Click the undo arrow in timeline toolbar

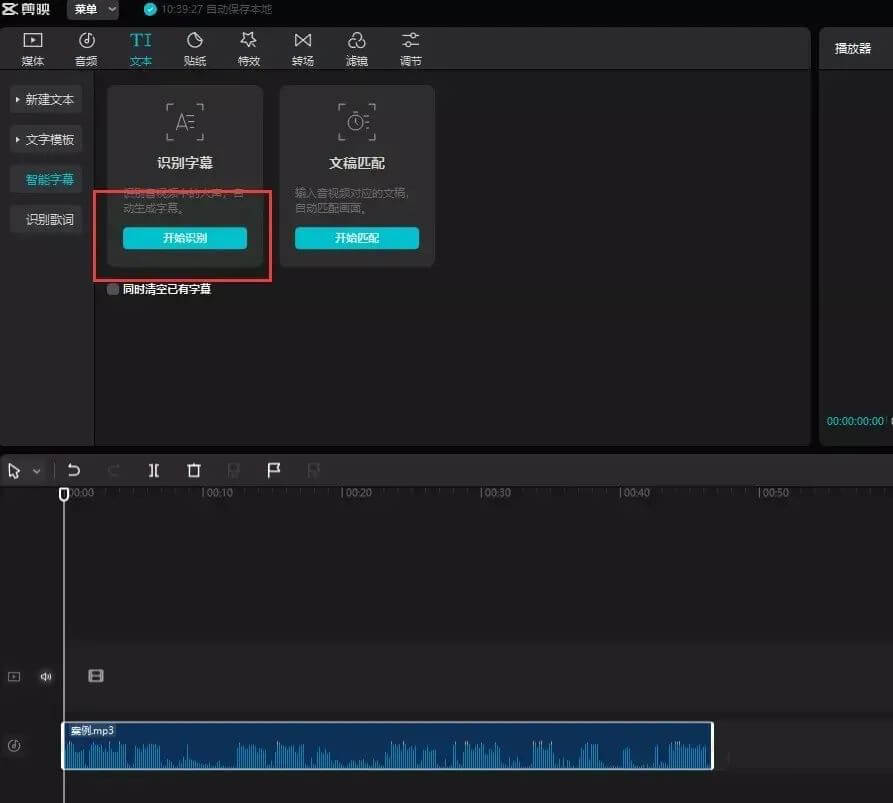point(74,470)
